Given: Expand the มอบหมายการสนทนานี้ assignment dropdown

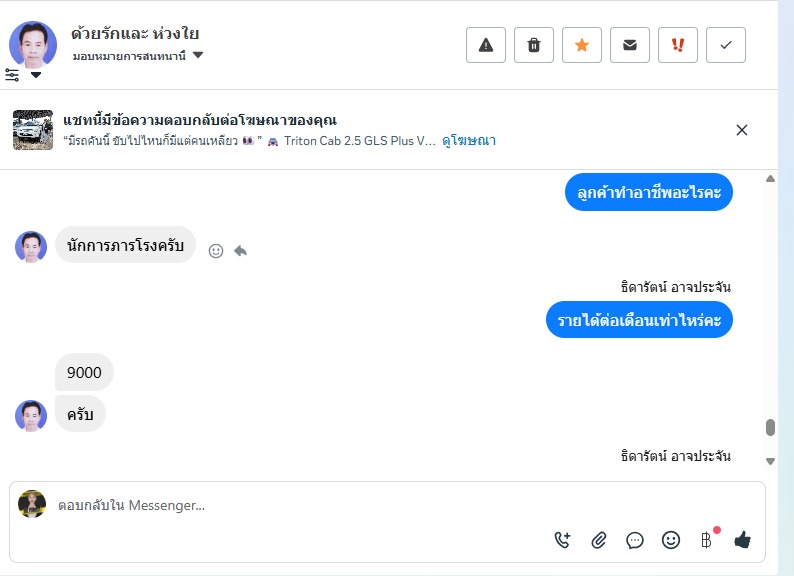Looking at the screenshot, I should click(198, 56).
